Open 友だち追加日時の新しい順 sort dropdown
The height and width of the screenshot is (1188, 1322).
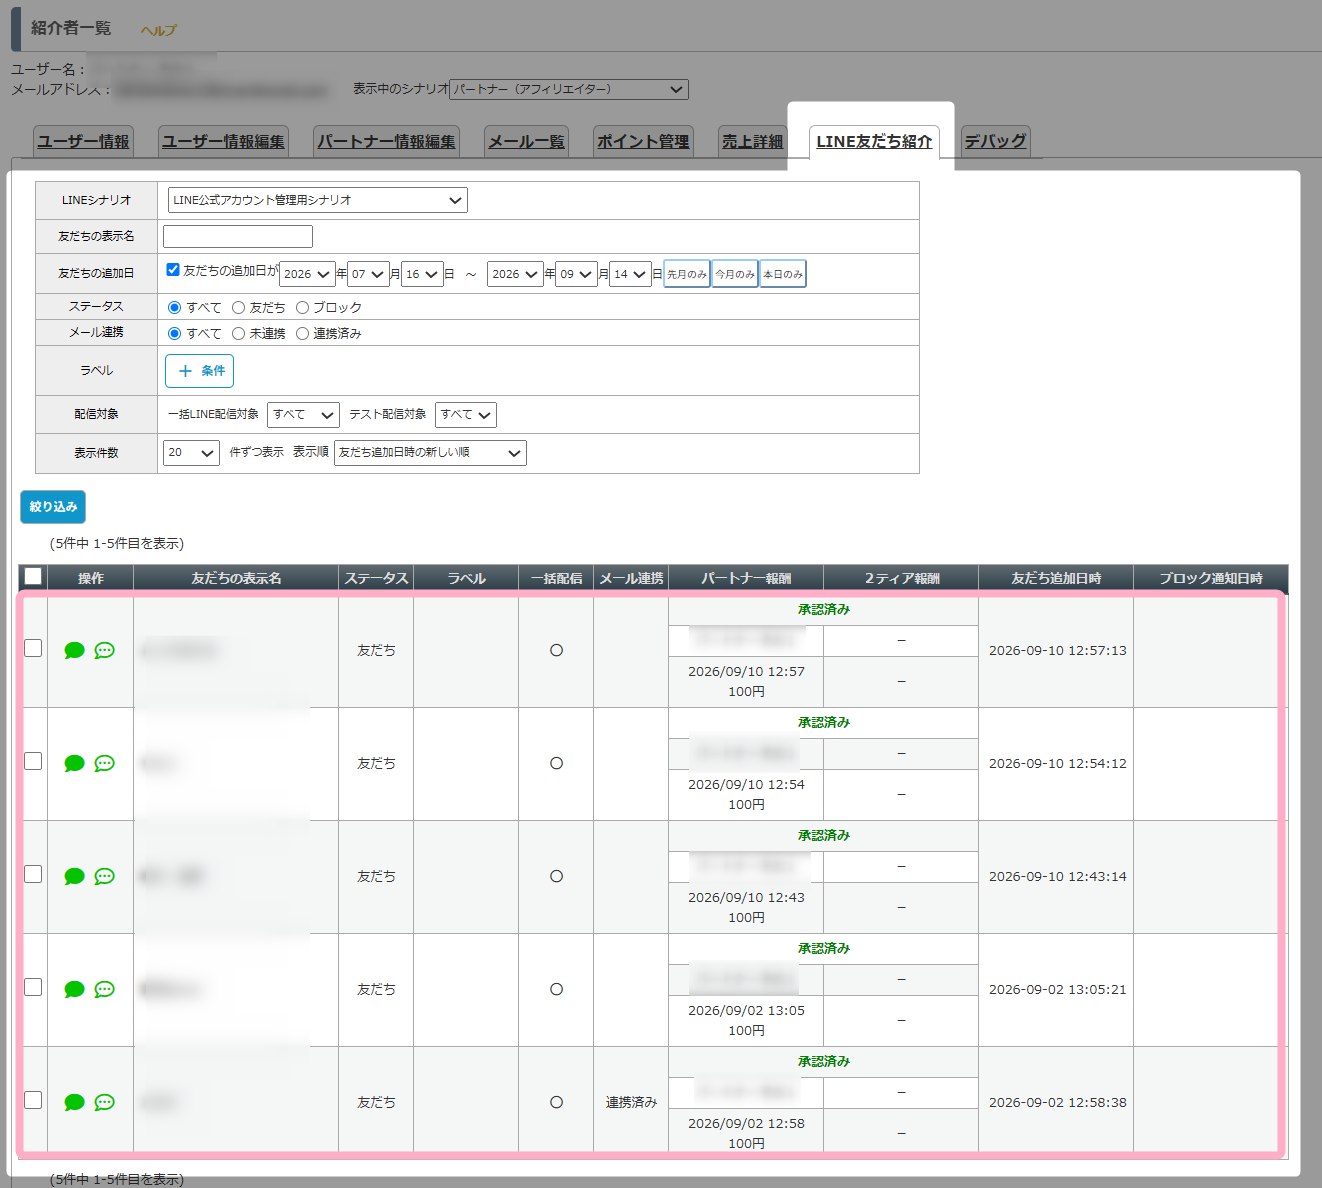click(x=430, y=453)
